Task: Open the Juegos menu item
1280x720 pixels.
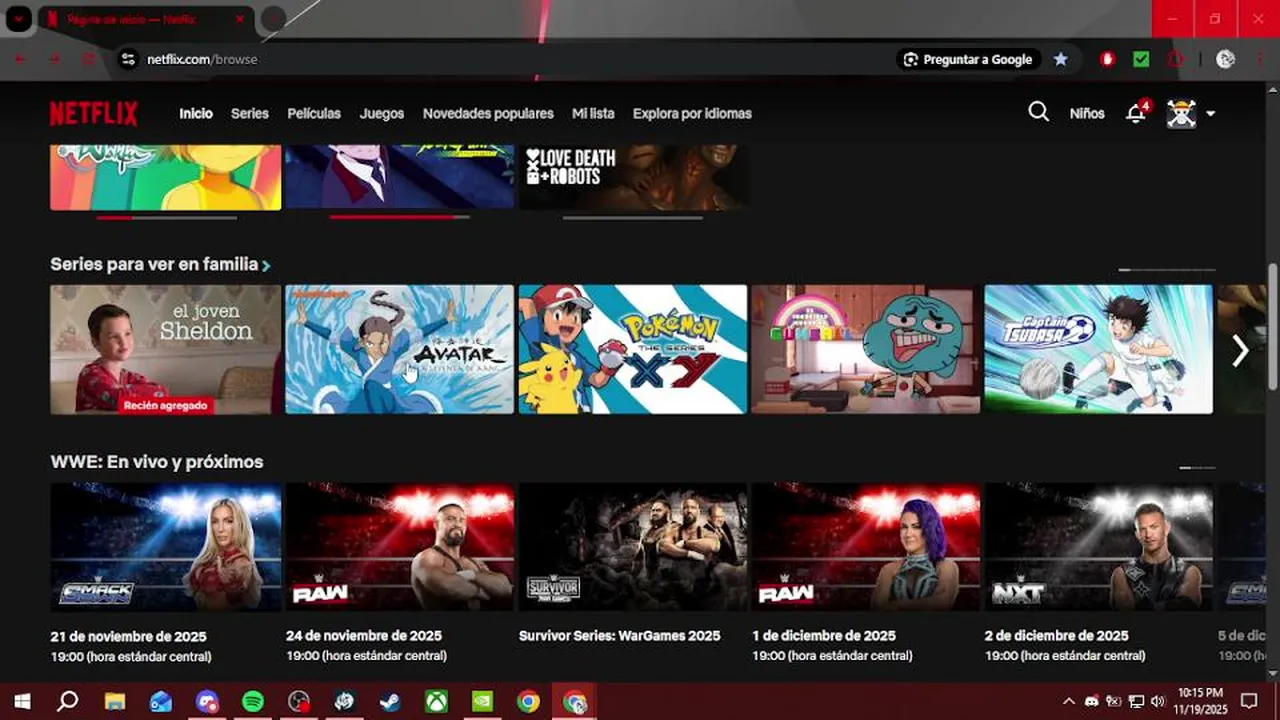Action: point(382,113)
